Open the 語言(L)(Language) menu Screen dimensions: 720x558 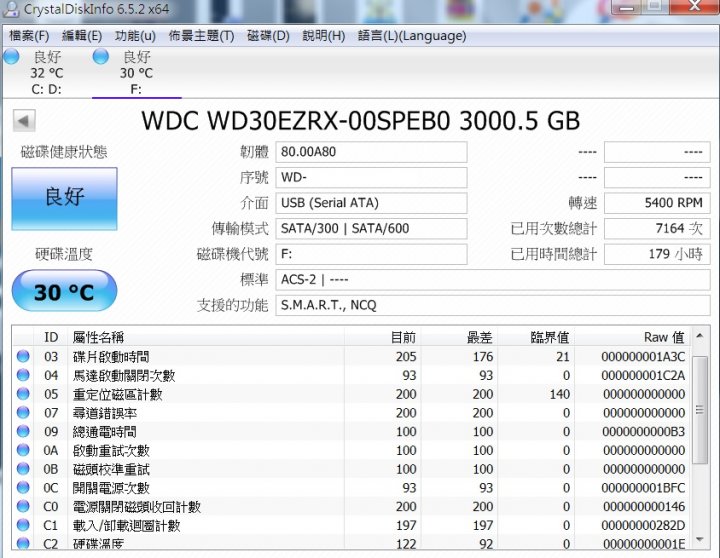[412, 36]
